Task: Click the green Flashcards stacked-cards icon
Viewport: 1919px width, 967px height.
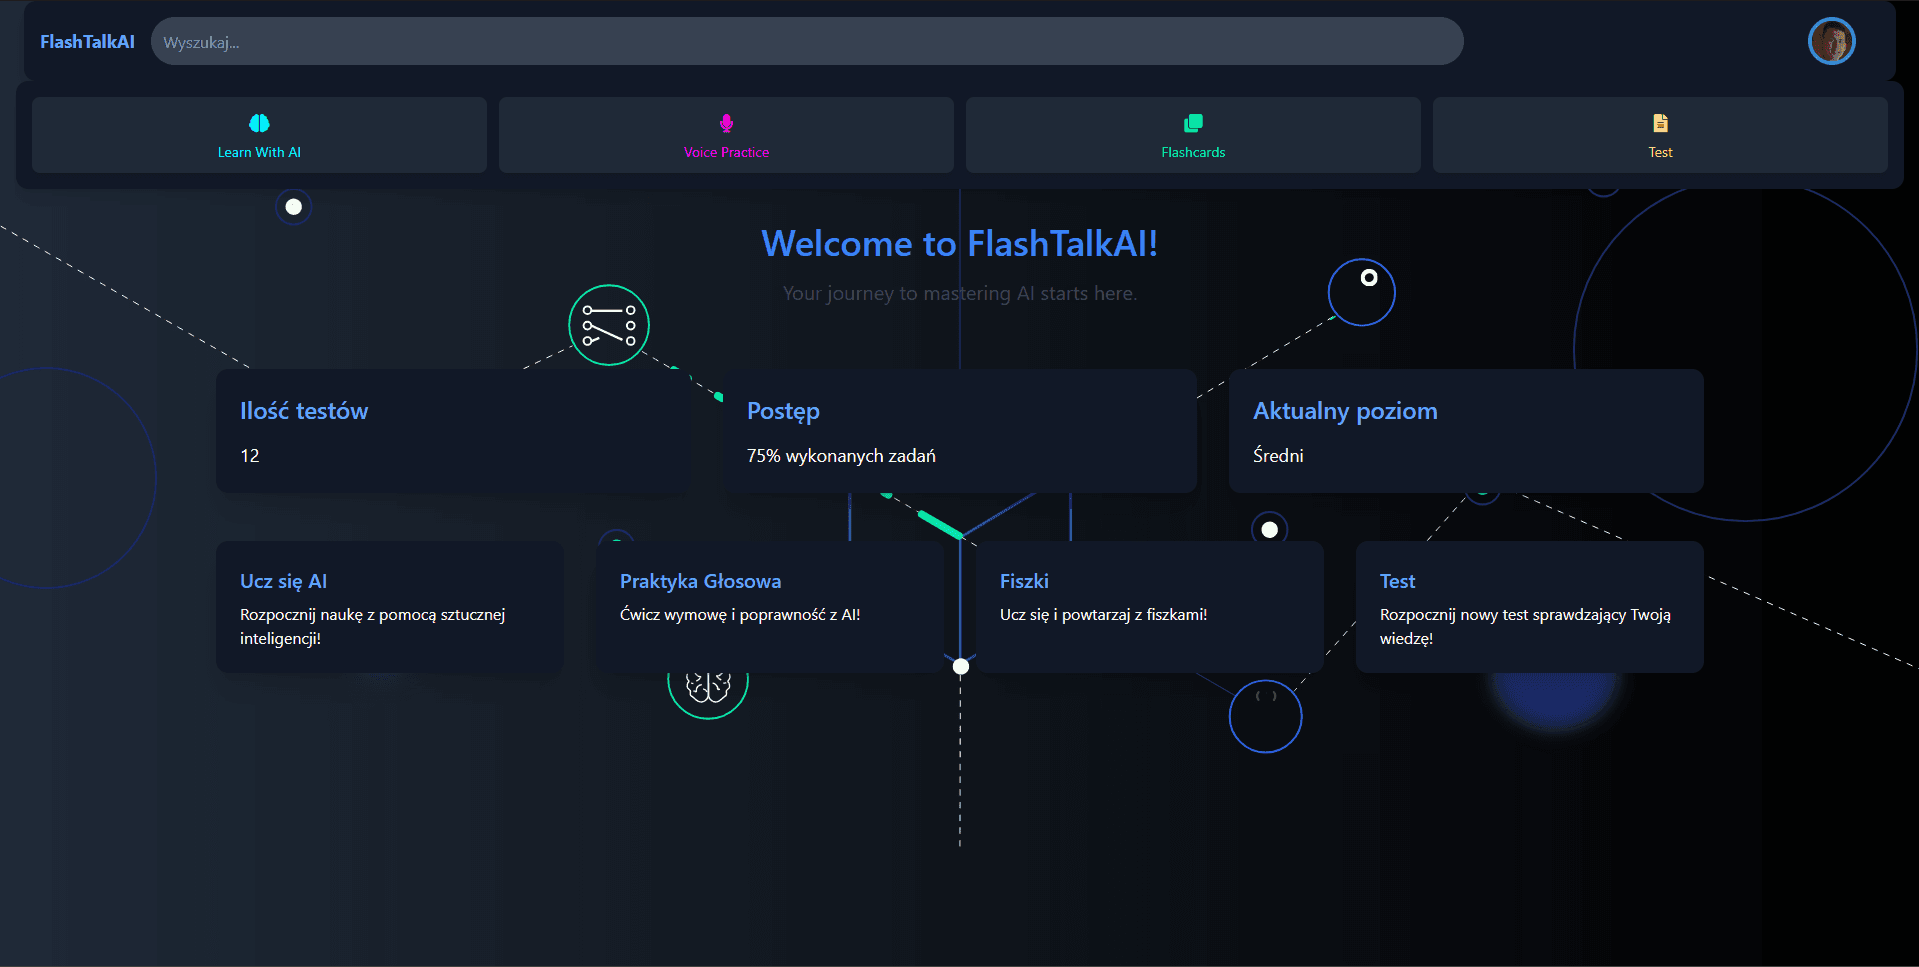Action: pos(1192,123)
